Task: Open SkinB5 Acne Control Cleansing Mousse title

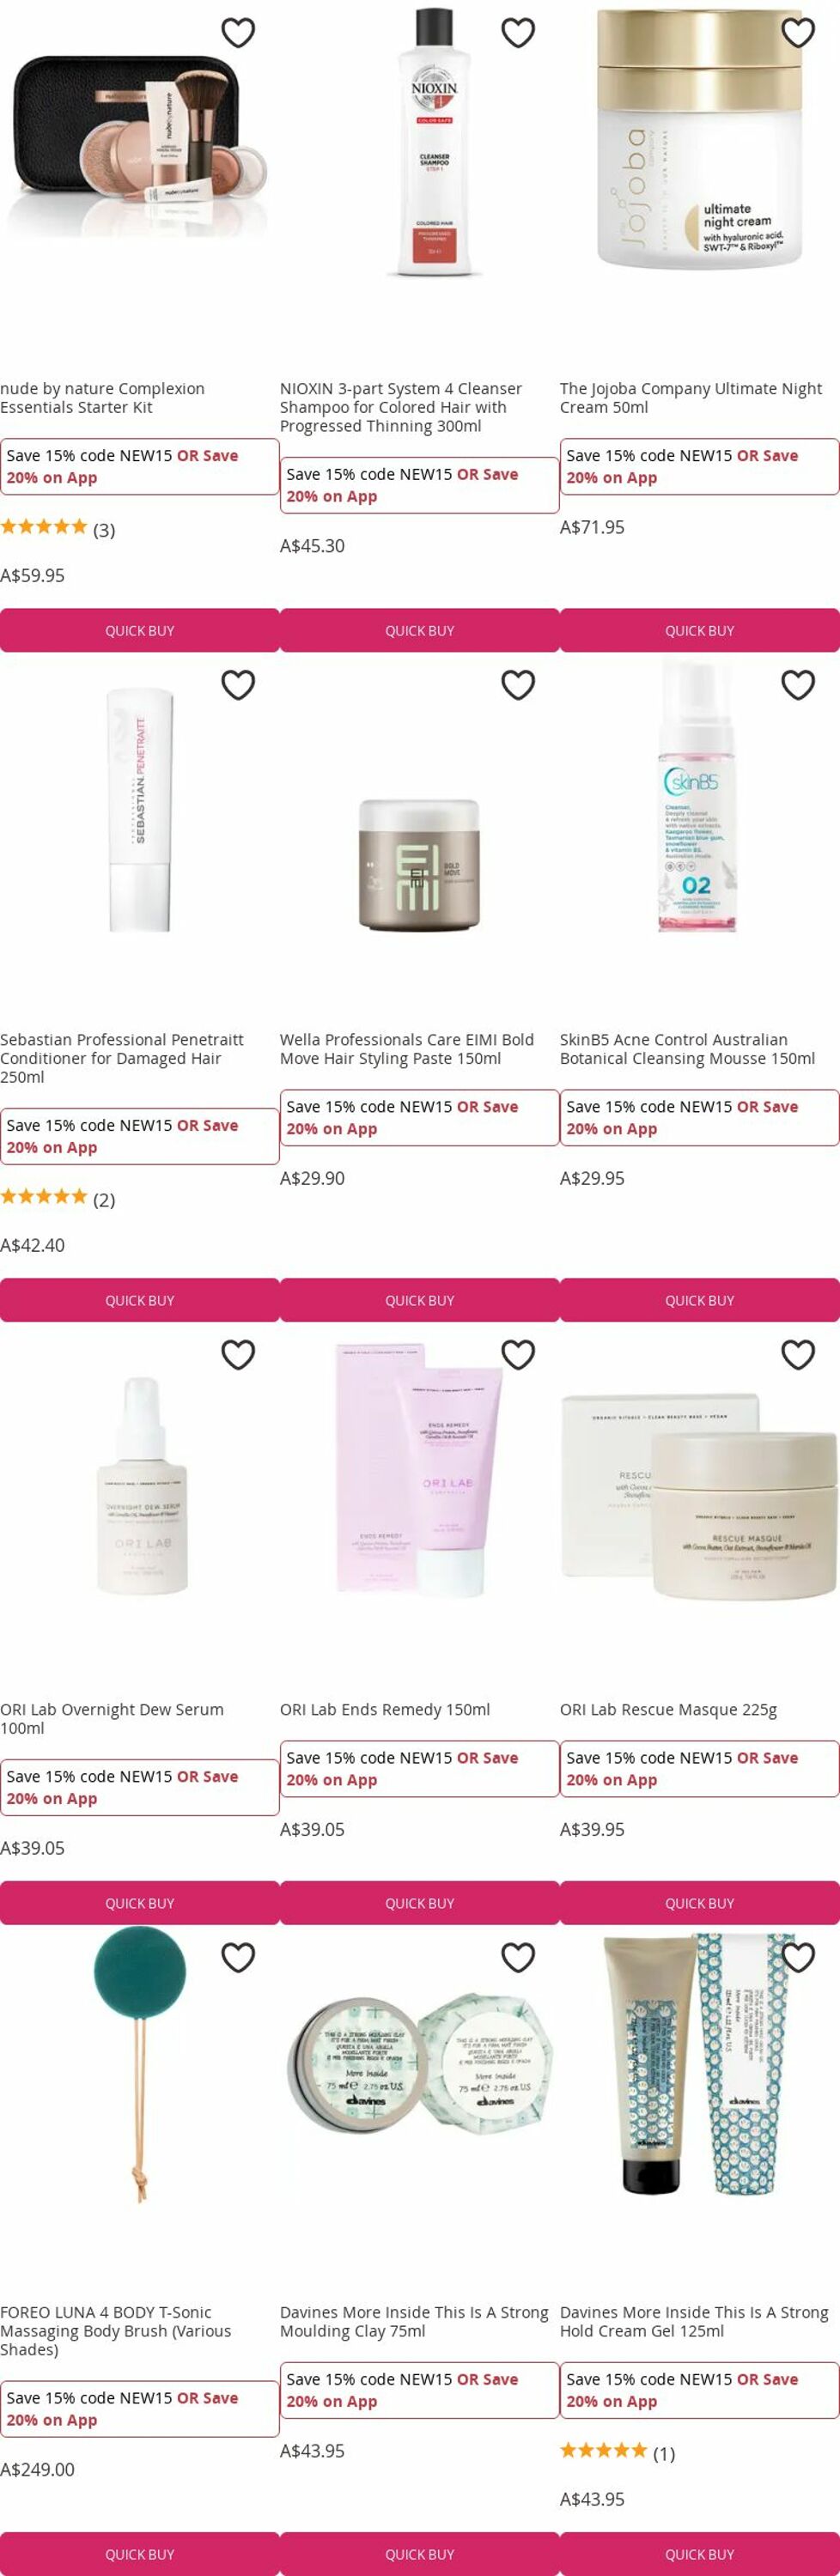Action: point(688,1049)
